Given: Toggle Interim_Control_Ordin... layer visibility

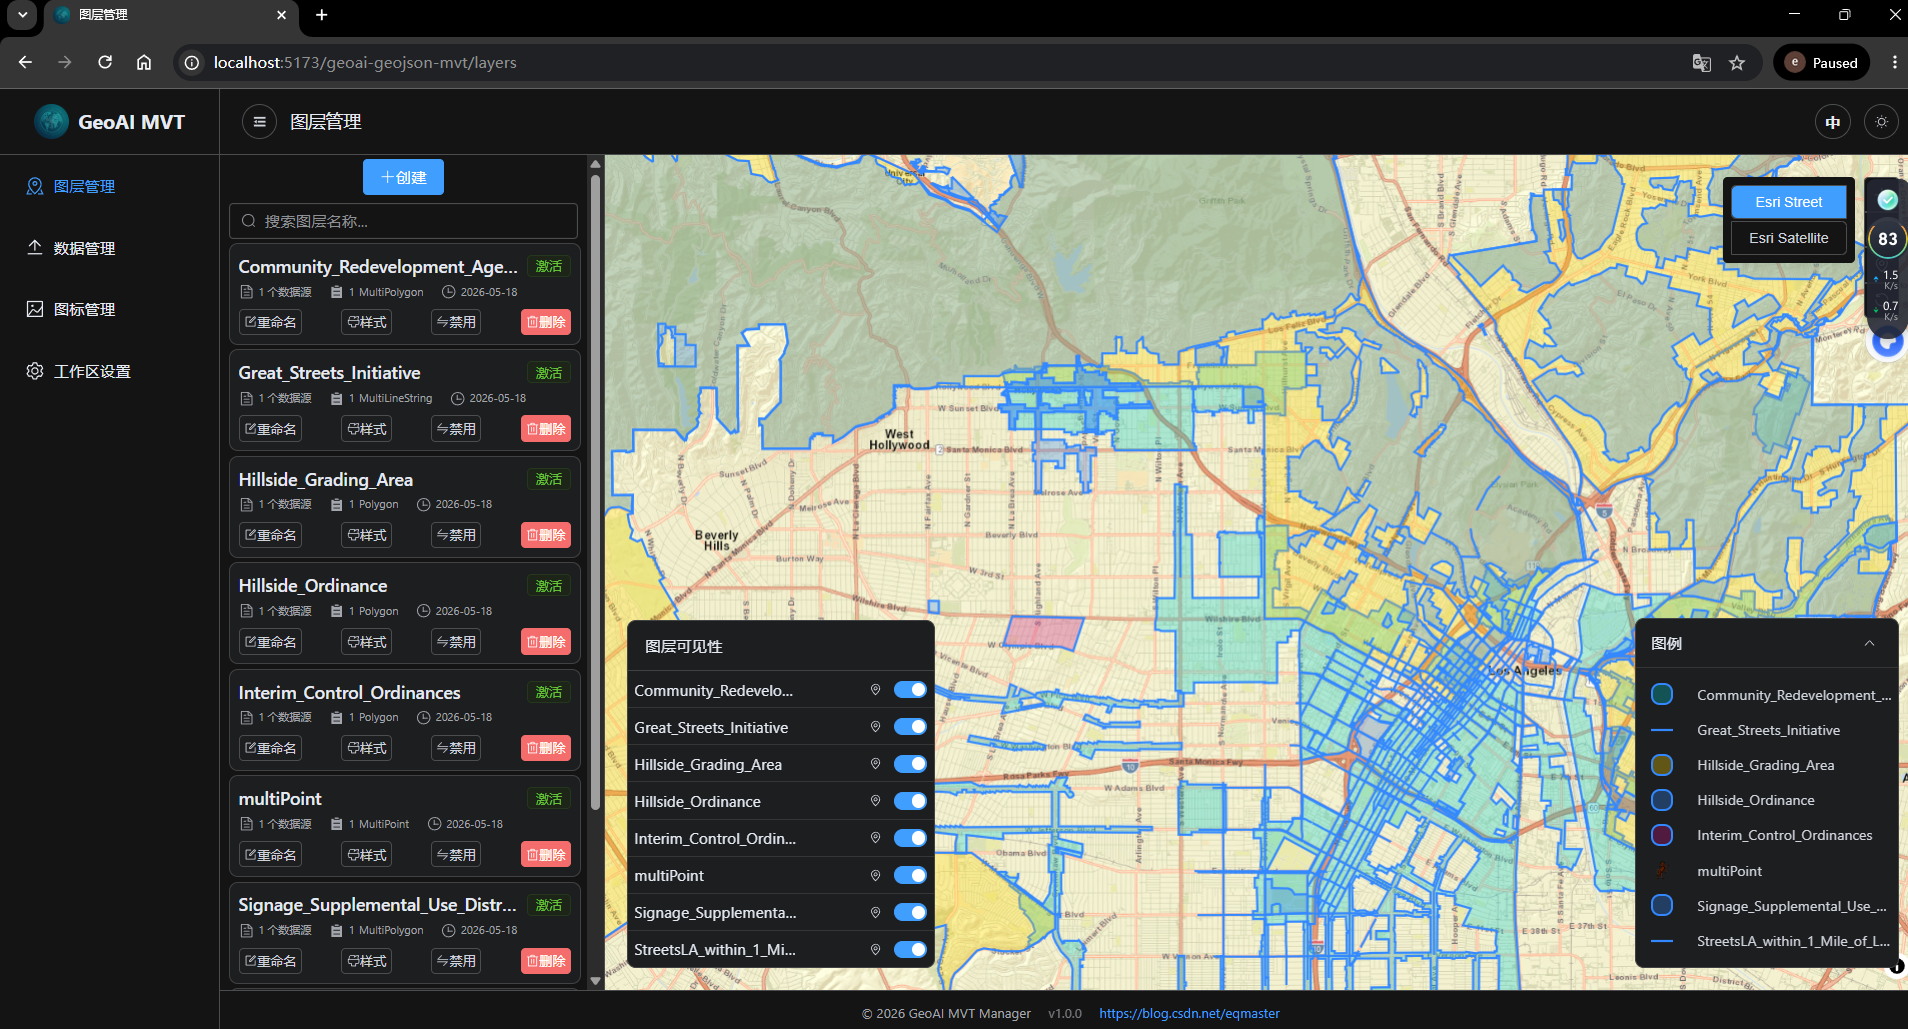Looking at the screenshot, I should coord(910,838).
